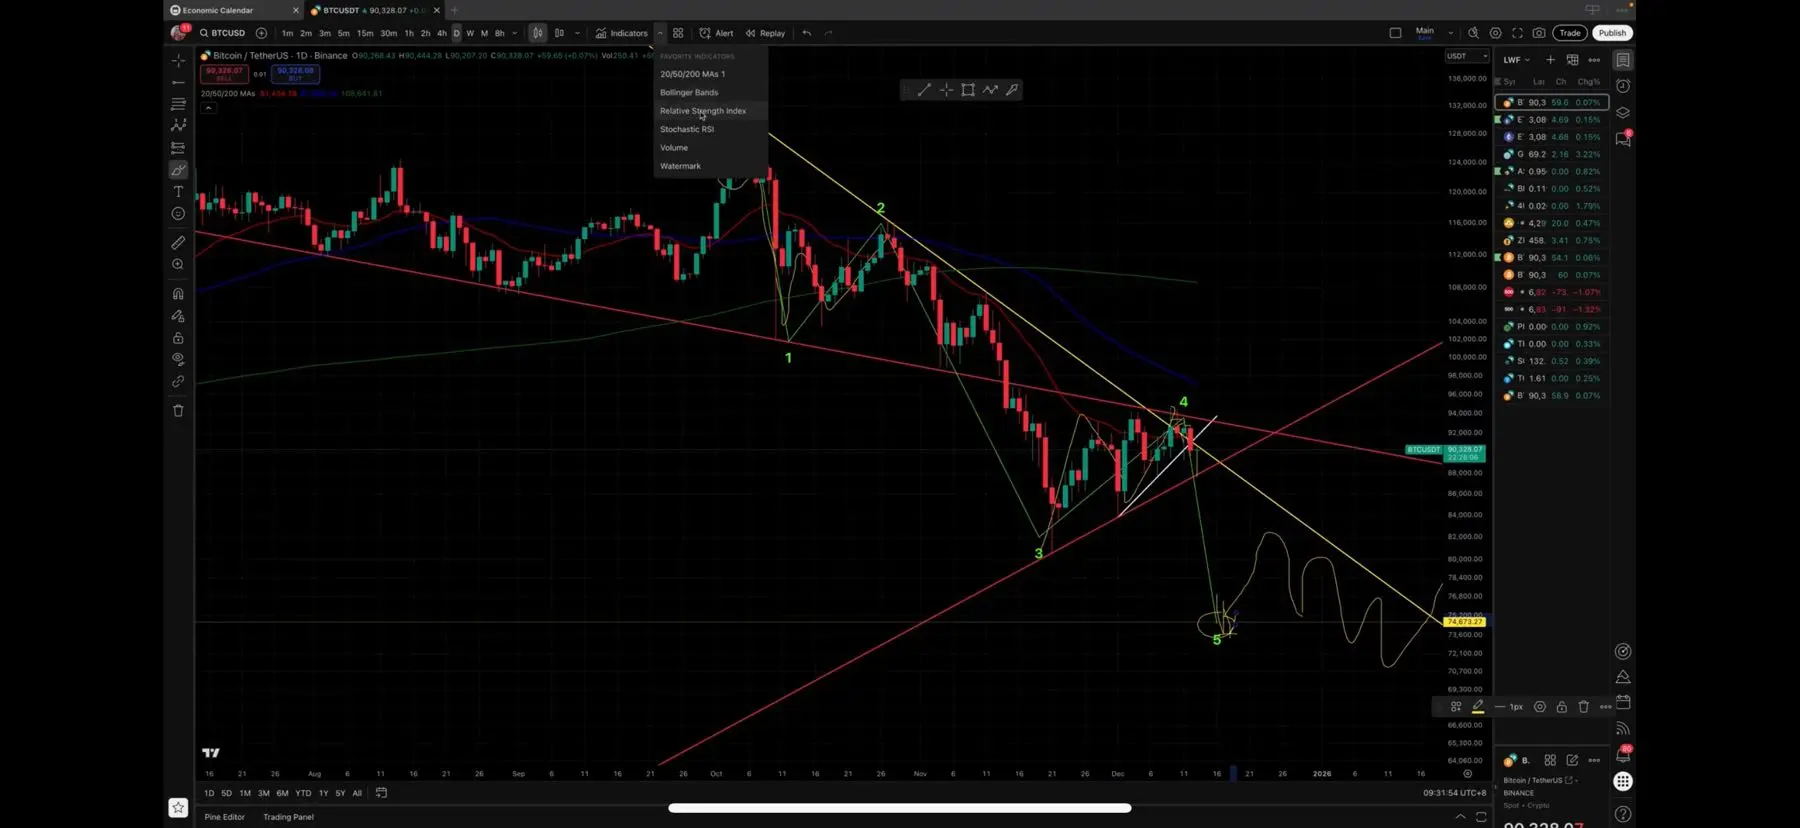Open the patterns drawing tool group
The height and width of the screenshot is (828, 1800).
178,126
